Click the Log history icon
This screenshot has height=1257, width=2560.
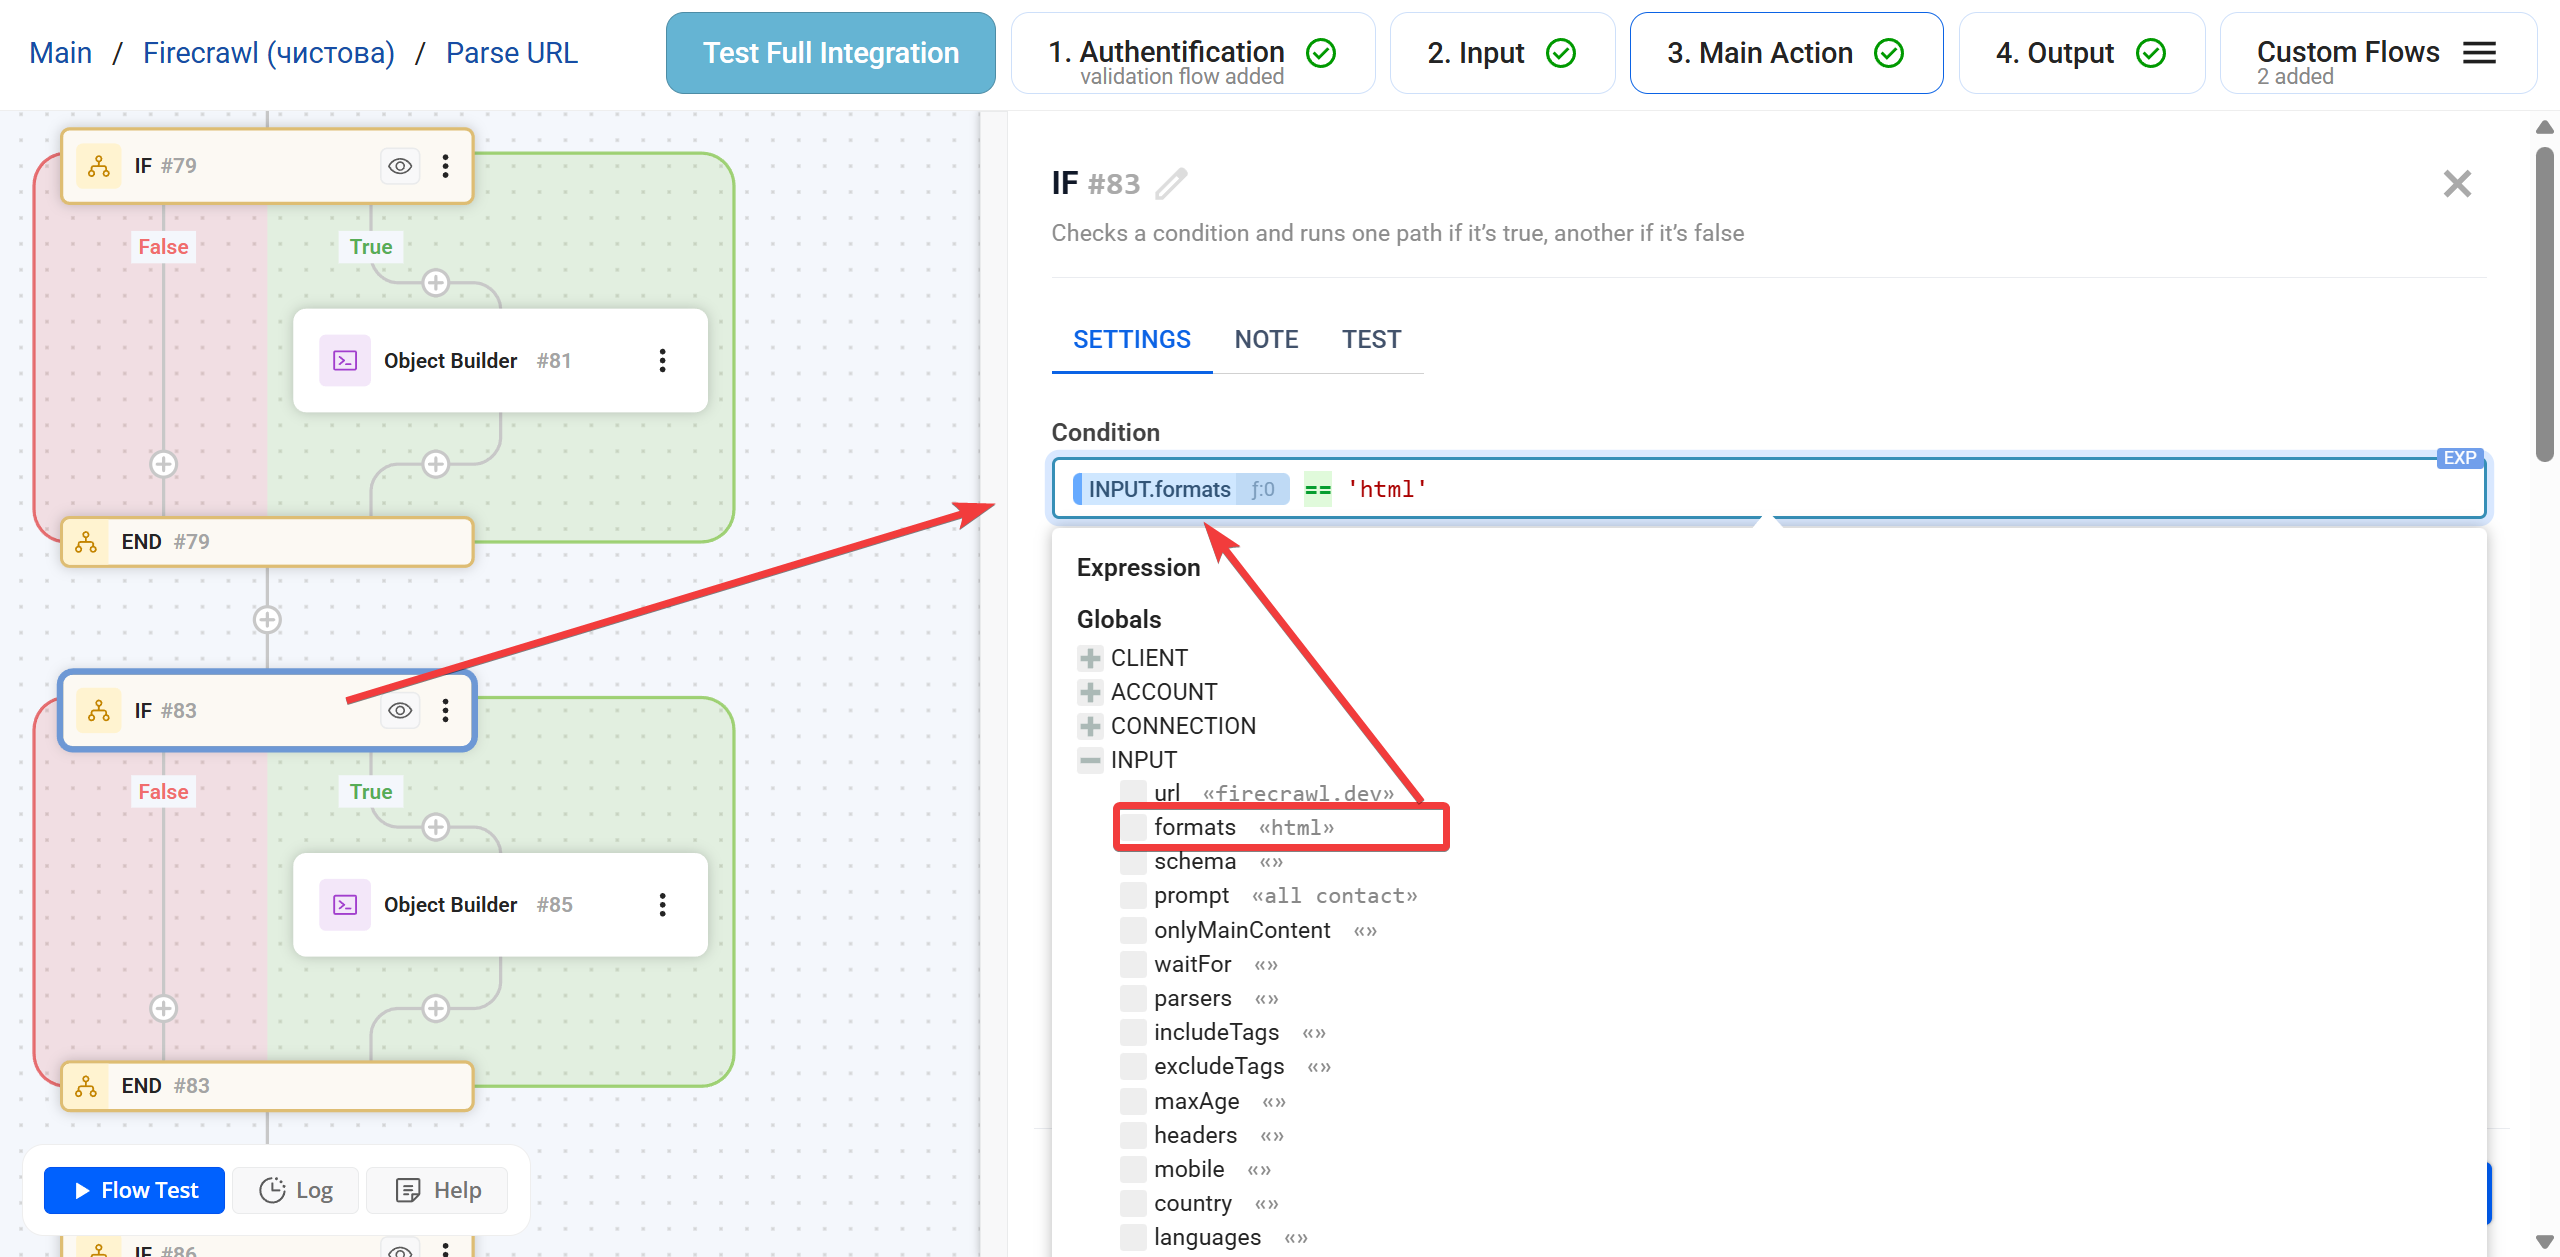pyautogui.click(x=271, y=1190)
